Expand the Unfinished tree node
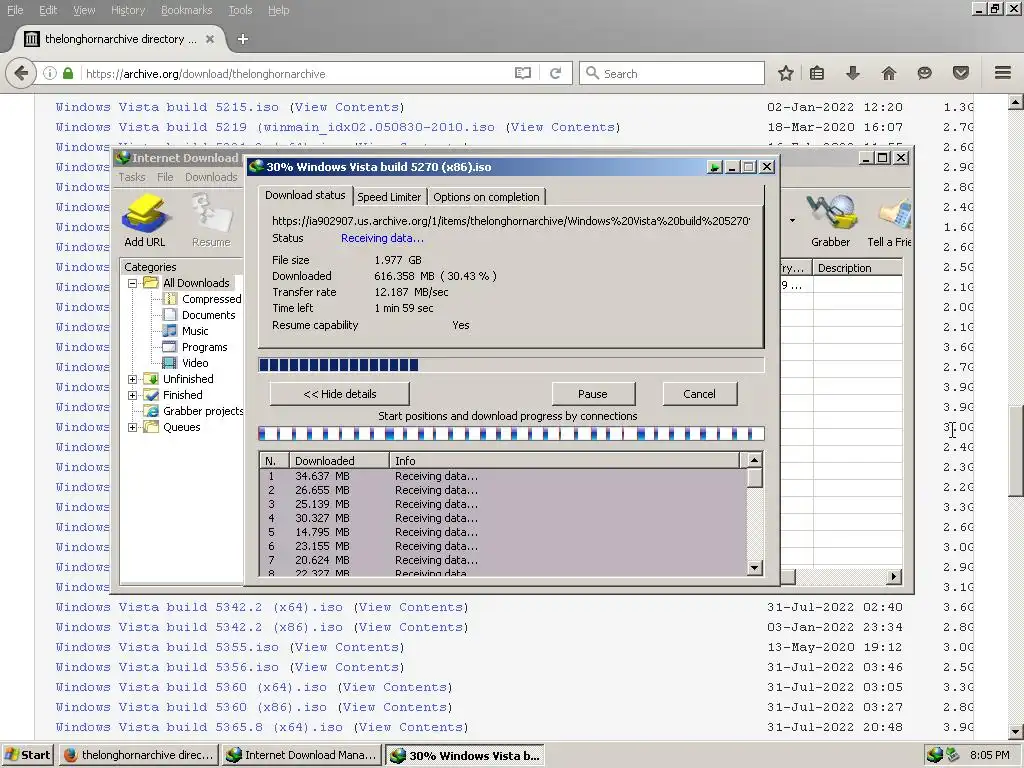Viewport: 1024px width, 768px height. click(133, 379)
